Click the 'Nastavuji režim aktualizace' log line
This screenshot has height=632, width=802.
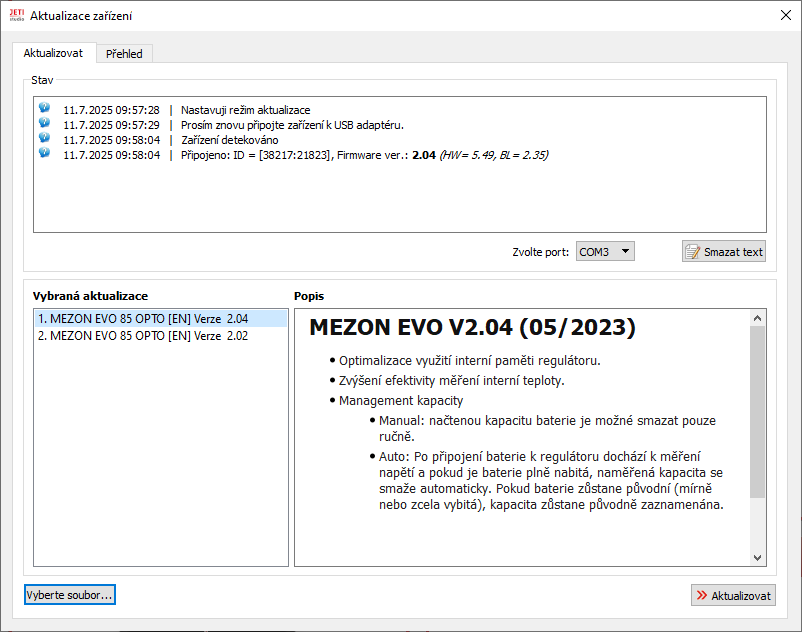[246, 110]
